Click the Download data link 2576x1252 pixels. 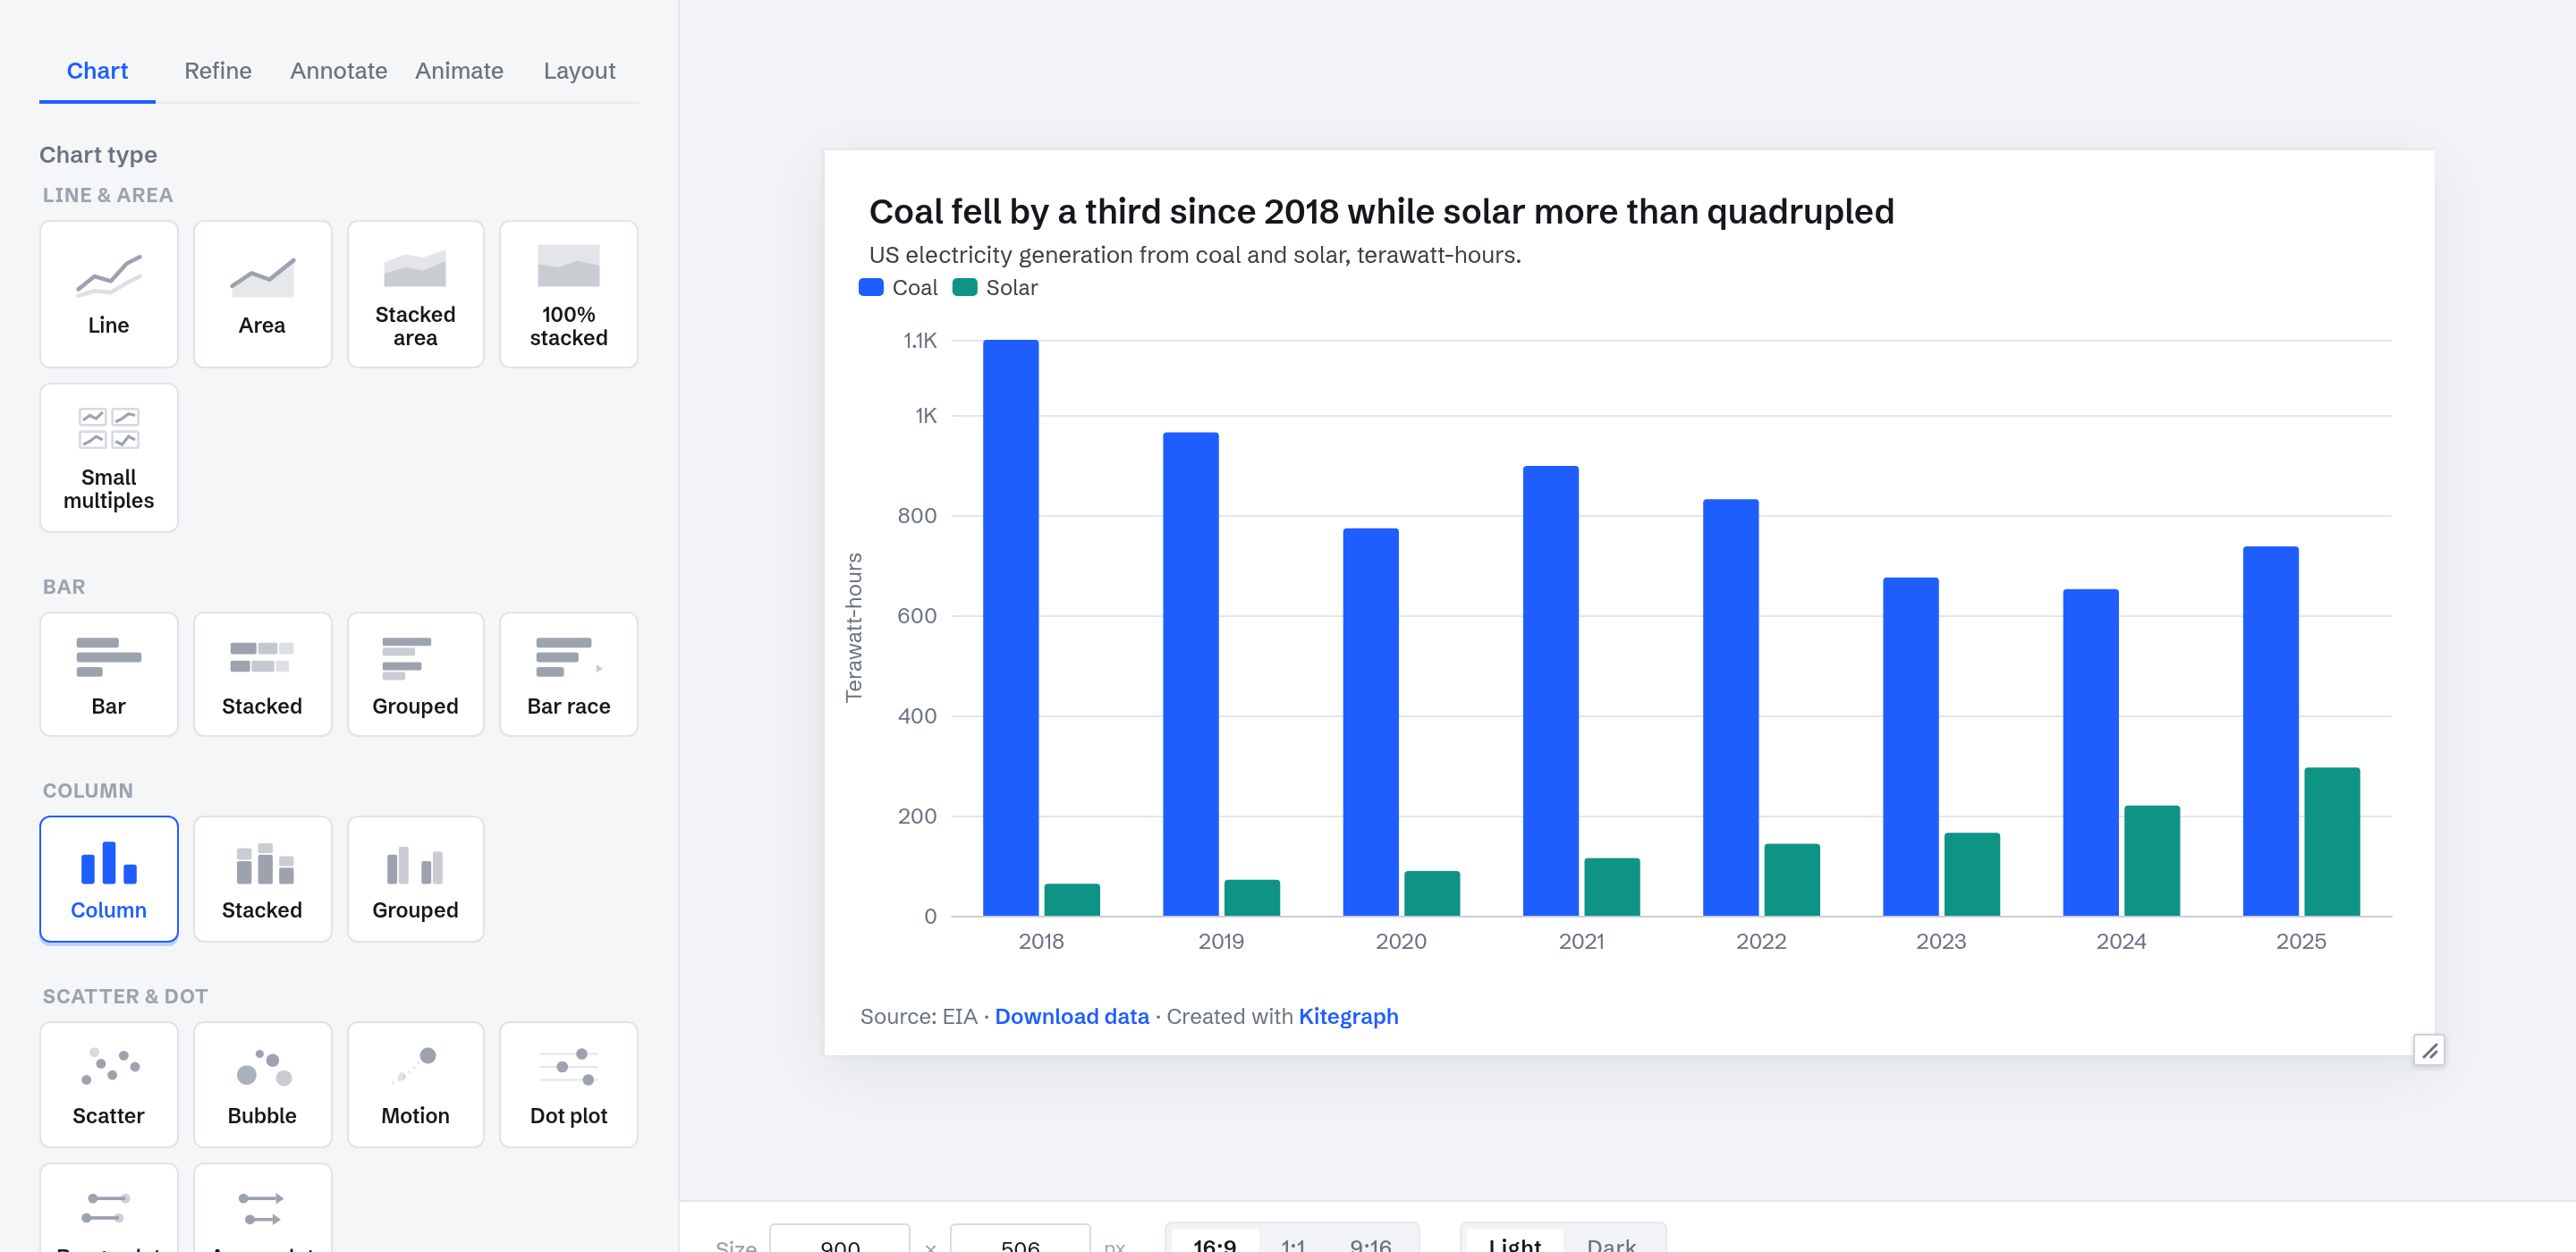tap(1071, 1016)
